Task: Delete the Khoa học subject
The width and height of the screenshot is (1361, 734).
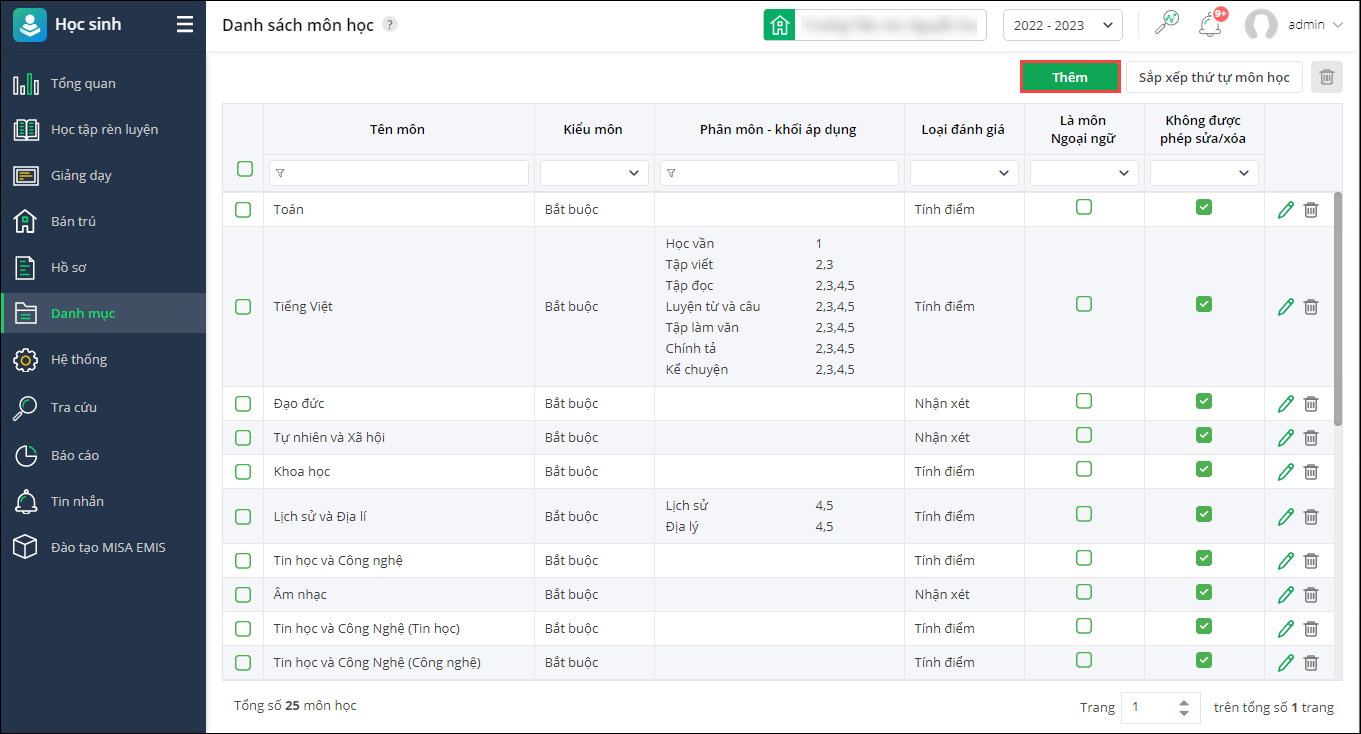Action: point(1311,472)
